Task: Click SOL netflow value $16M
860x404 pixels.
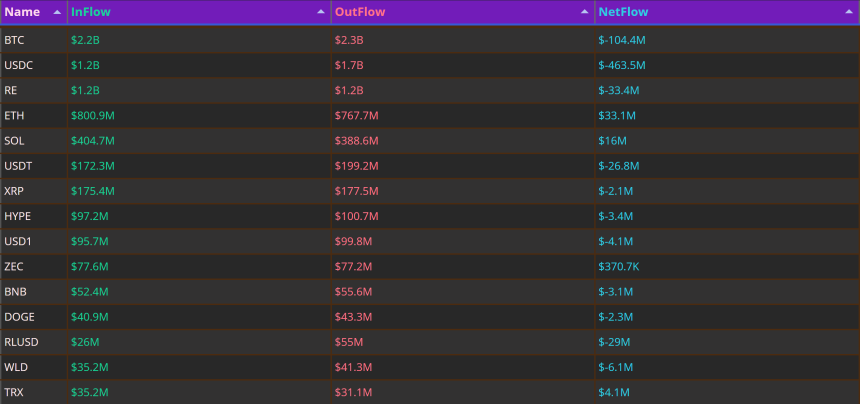Action: (x=613, y=141)
